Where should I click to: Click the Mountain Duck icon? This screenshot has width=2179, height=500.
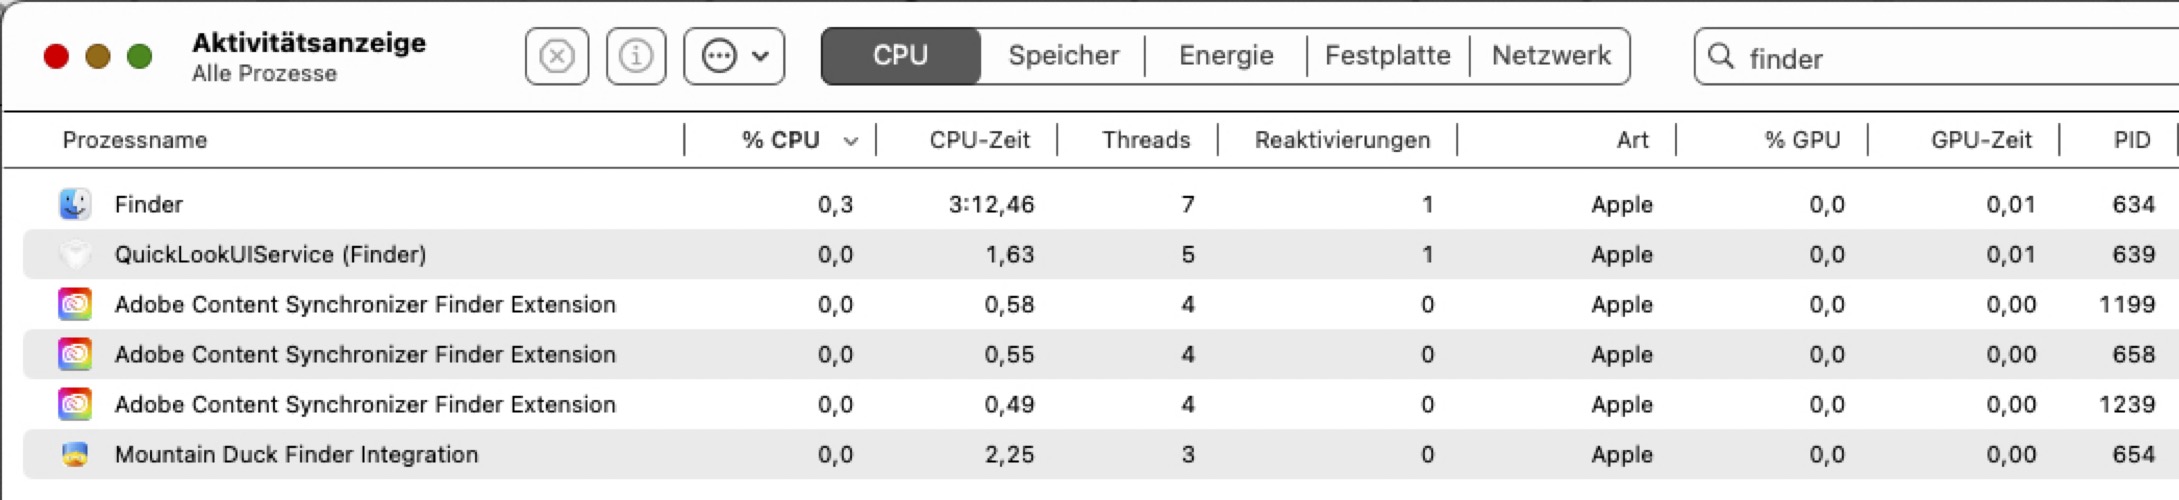click(75, 454)
